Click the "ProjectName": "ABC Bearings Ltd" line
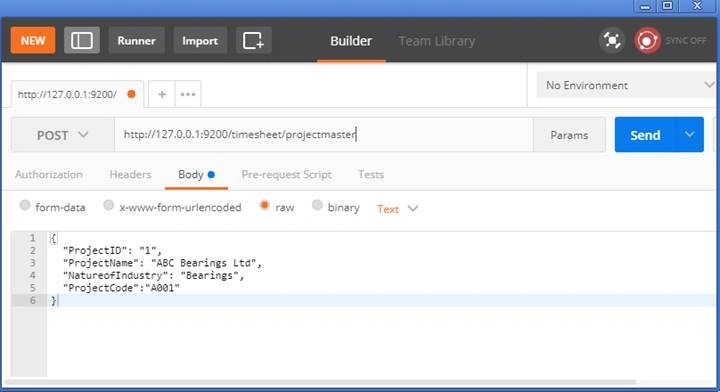720x392 pixels. point(162,263)
